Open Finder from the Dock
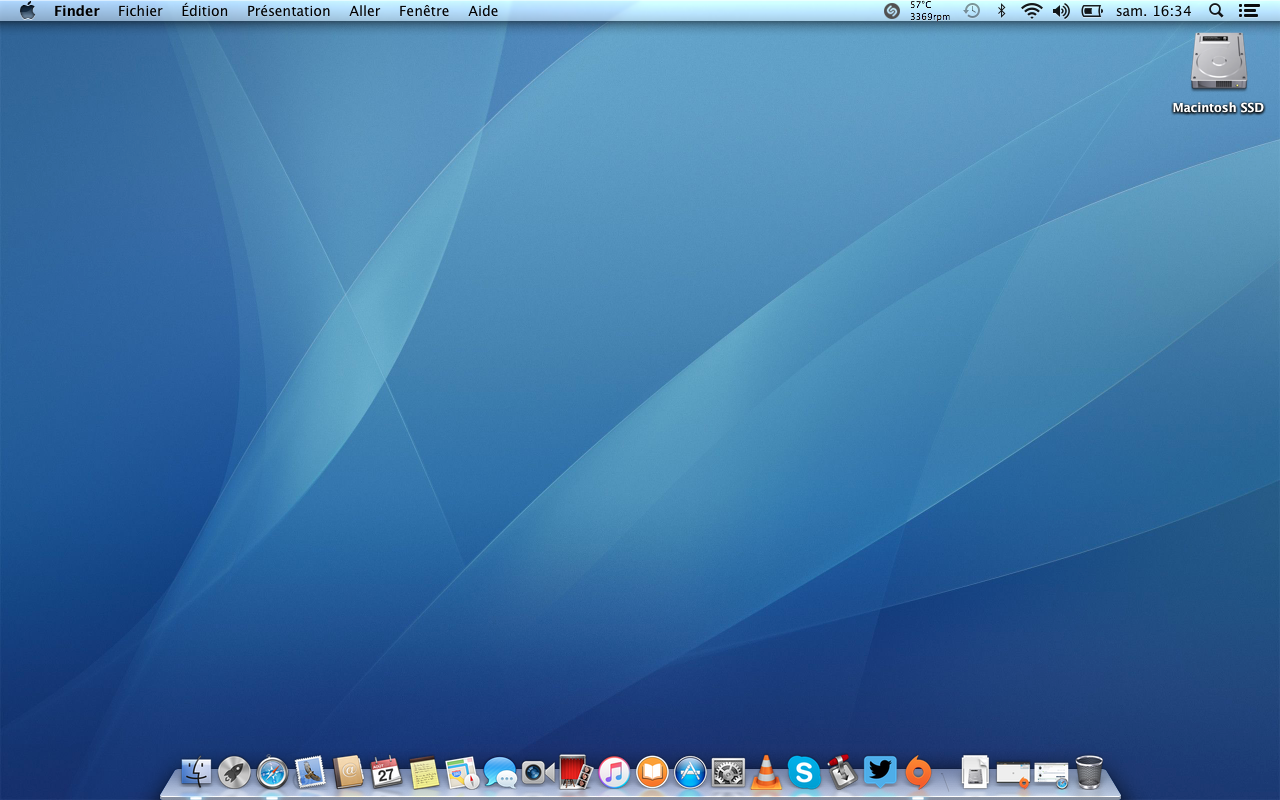Viewport: 1280px width, 800px height. (x=196, y=772)
